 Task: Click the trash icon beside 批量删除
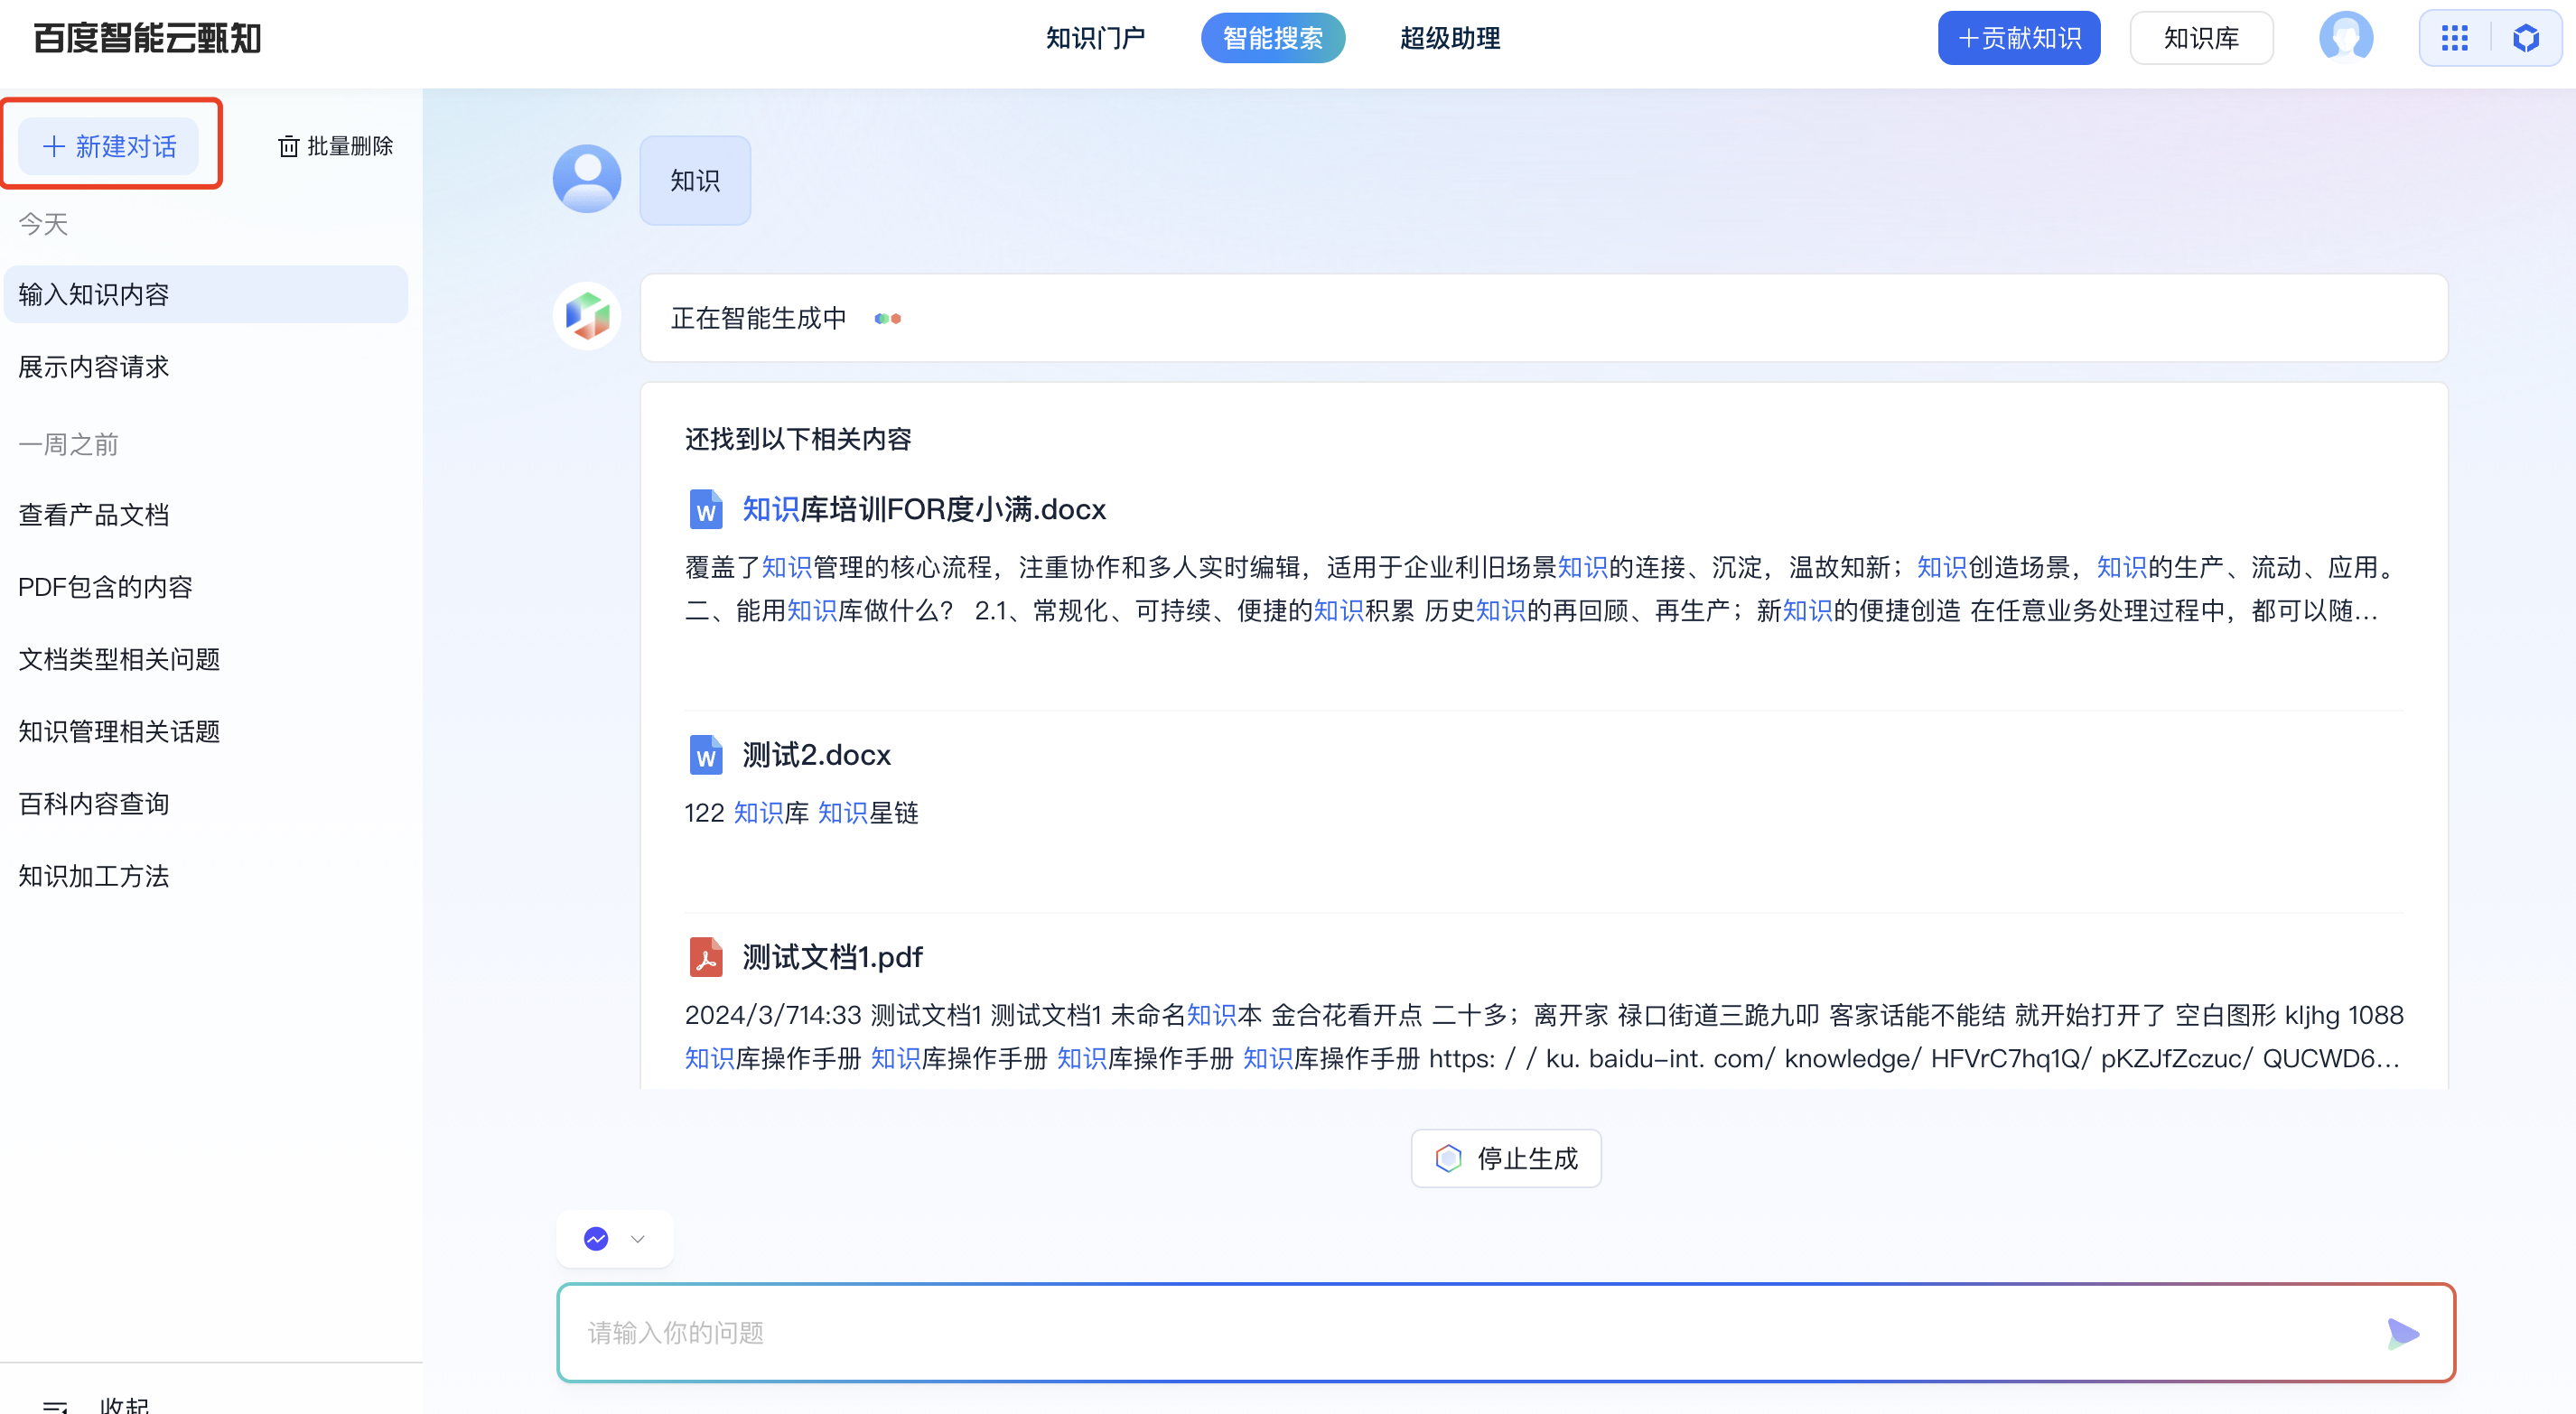click(288, 146)
